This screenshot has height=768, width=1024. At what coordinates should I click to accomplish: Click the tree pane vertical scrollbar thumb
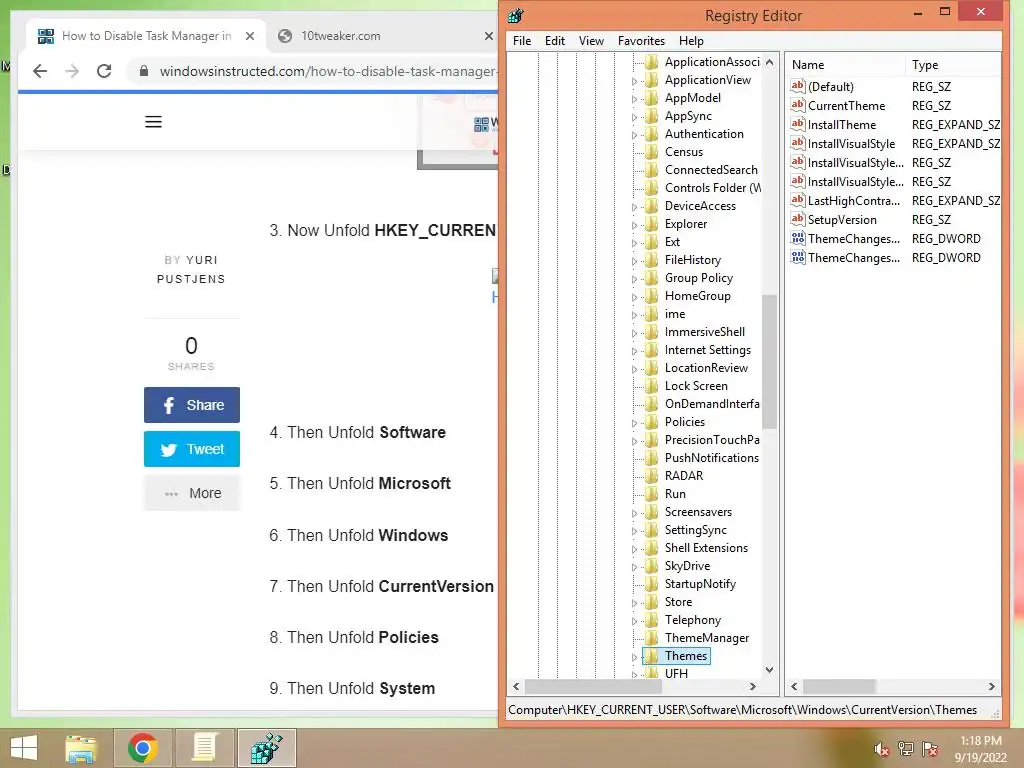[x=769, y=361]
